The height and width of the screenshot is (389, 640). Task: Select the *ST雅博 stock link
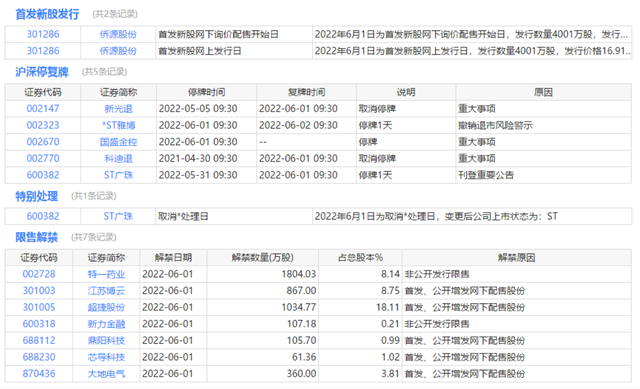(118, 125)
